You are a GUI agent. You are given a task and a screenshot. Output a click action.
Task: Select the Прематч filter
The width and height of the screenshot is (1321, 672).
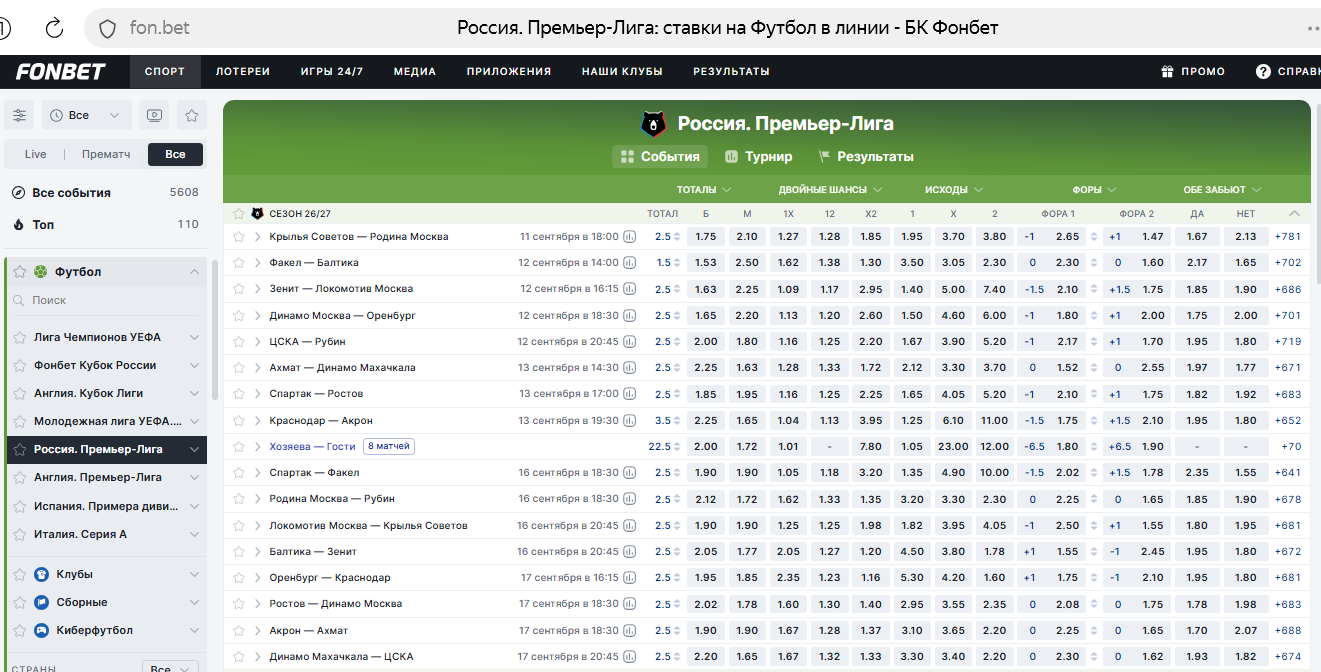106,154
